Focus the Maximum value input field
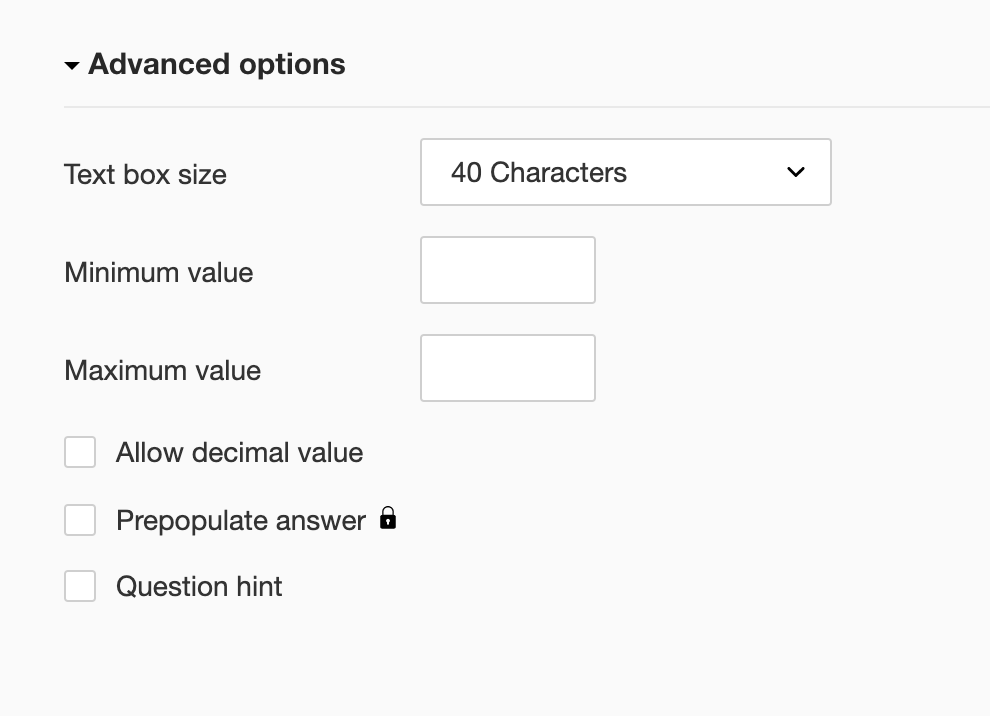Screen dimensions: 990x716 coord(507,368)
